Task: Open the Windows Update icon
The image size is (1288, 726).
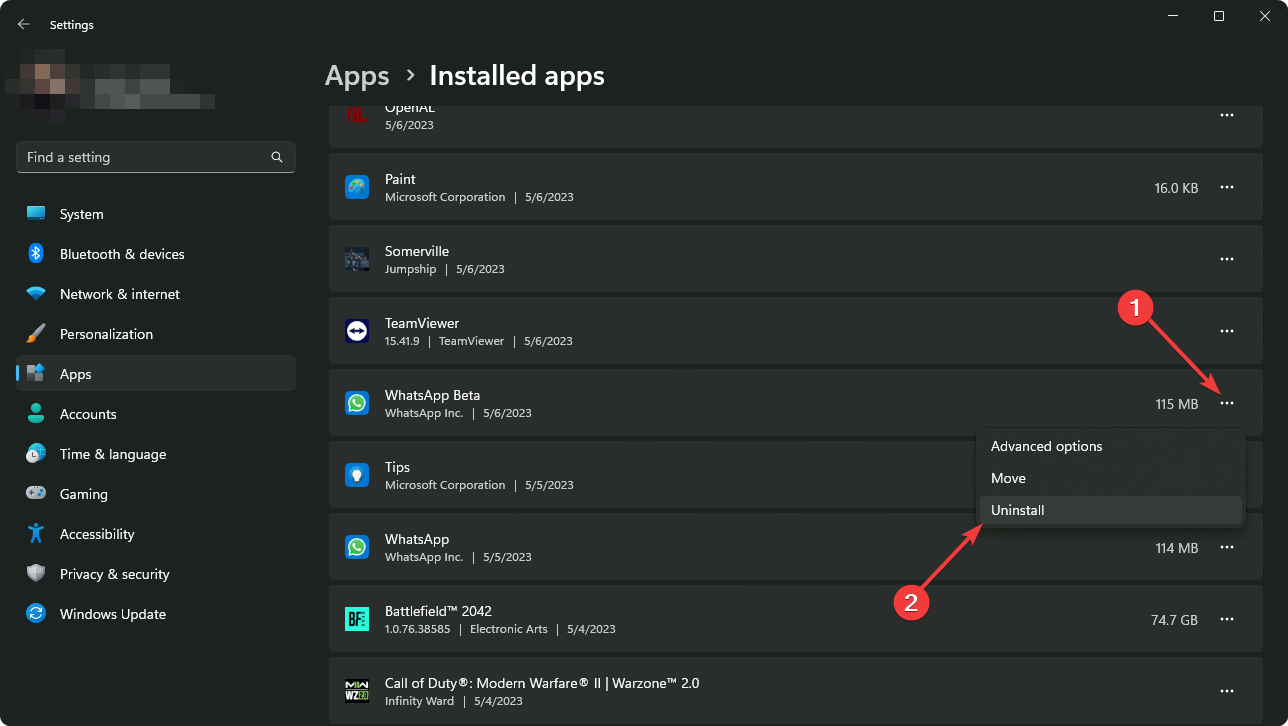Action: (x=36, y=613)
